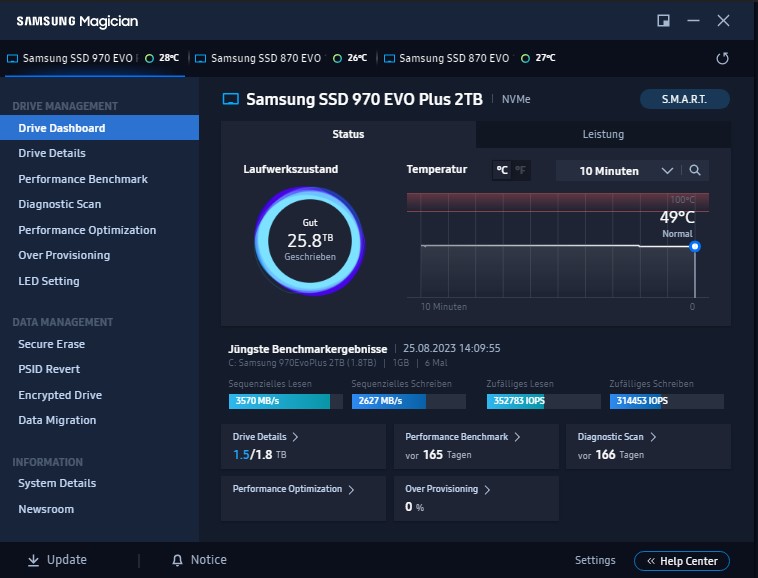758x578 pixels.
Task: Click the bell icon beside Notice
Action: coord(177,560)
